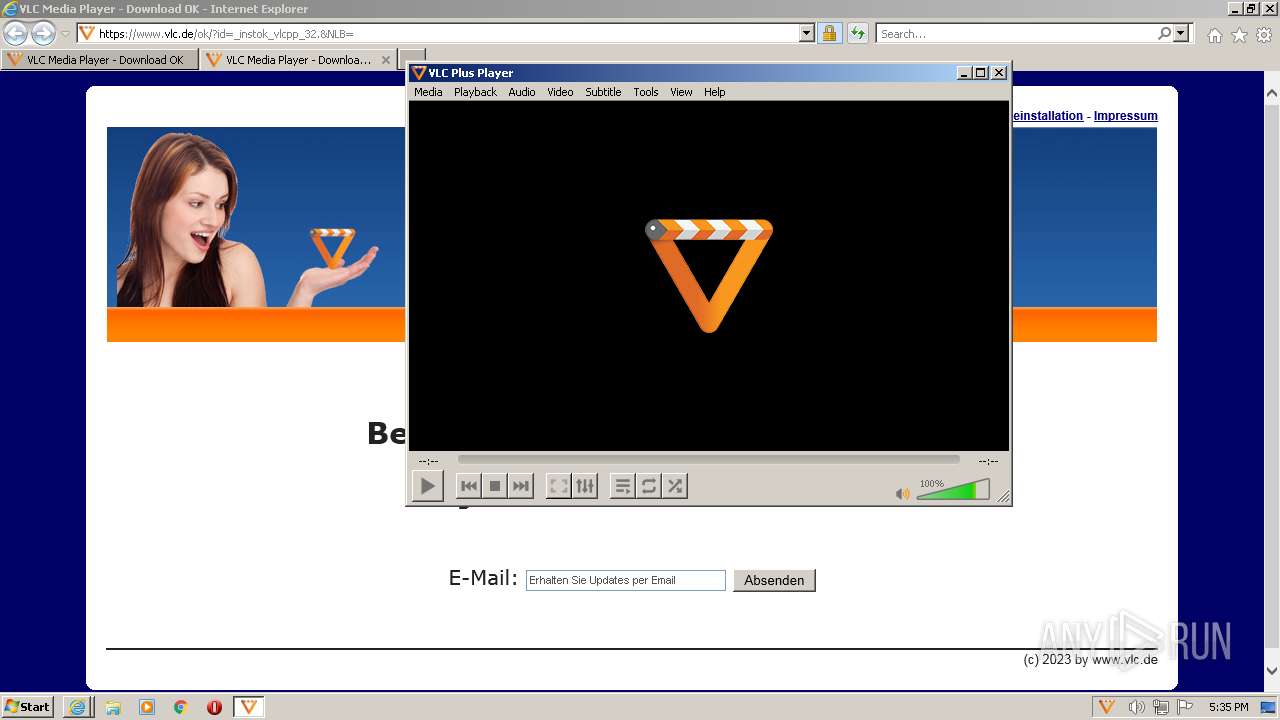Viewport: 1280px width, 720px height.
Task: Open the Help menu
Action: pyautogui.click(x=714, y=92)
